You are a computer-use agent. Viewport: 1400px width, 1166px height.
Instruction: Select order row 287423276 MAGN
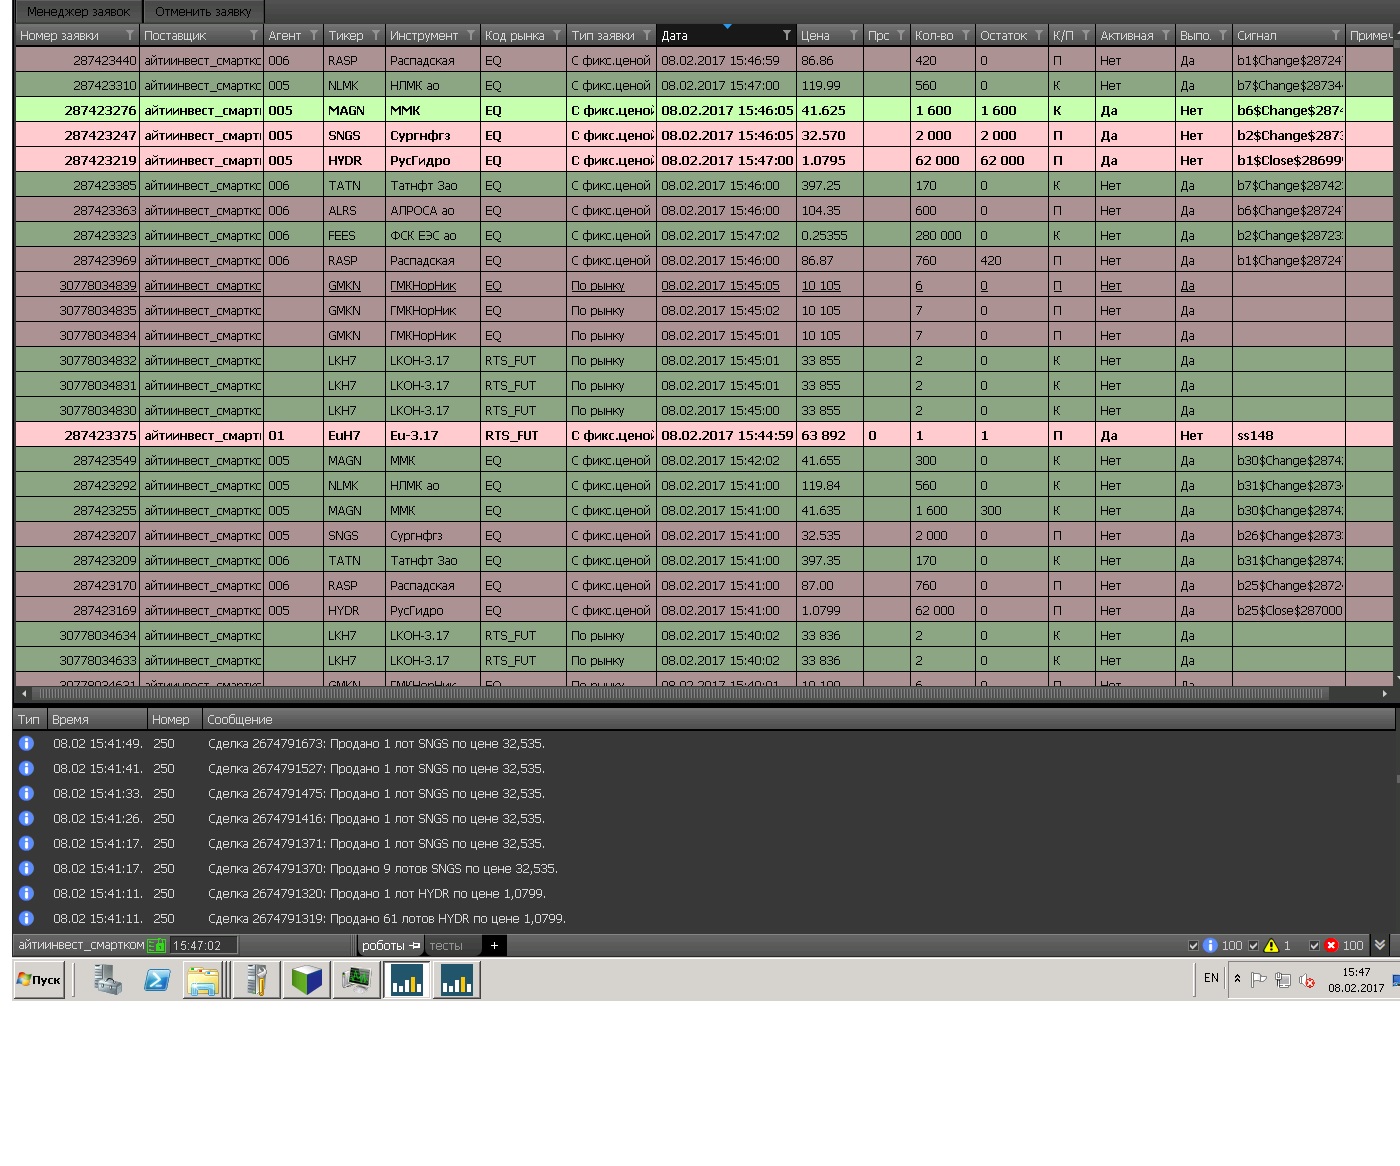pyautogui.click(x=705, y=110)
